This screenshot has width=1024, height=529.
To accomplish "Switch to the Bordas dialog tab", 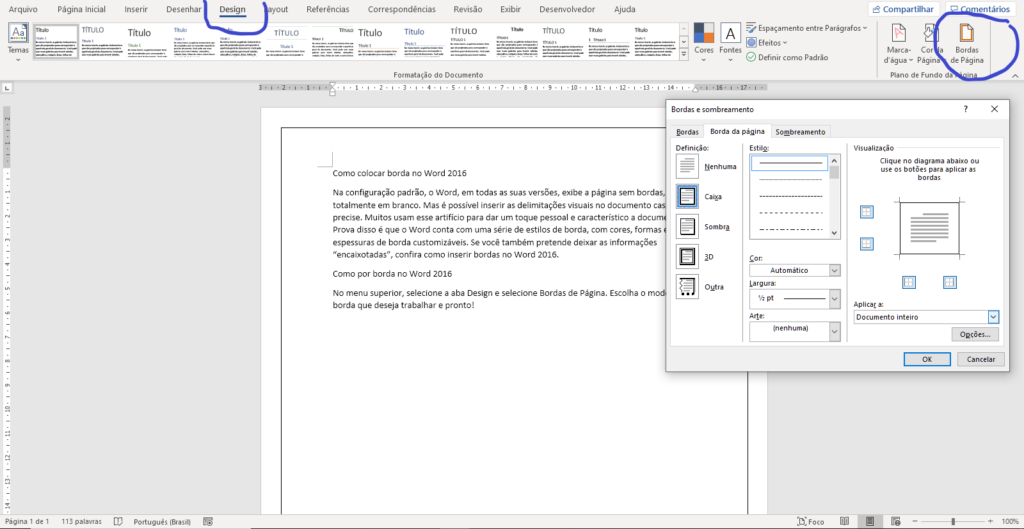I will click(687, 132).
